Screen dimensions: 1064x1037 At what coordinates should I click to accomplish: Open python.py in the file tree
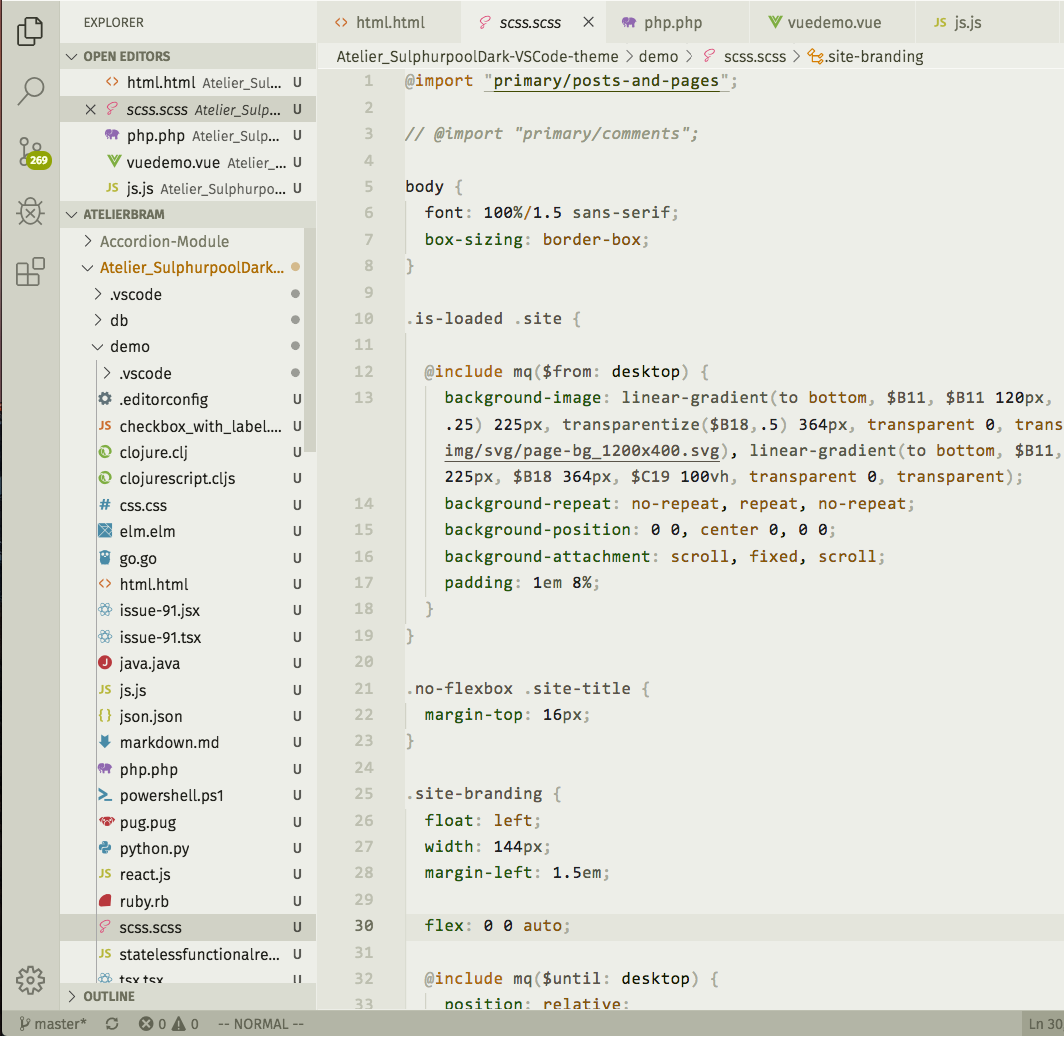154,848
